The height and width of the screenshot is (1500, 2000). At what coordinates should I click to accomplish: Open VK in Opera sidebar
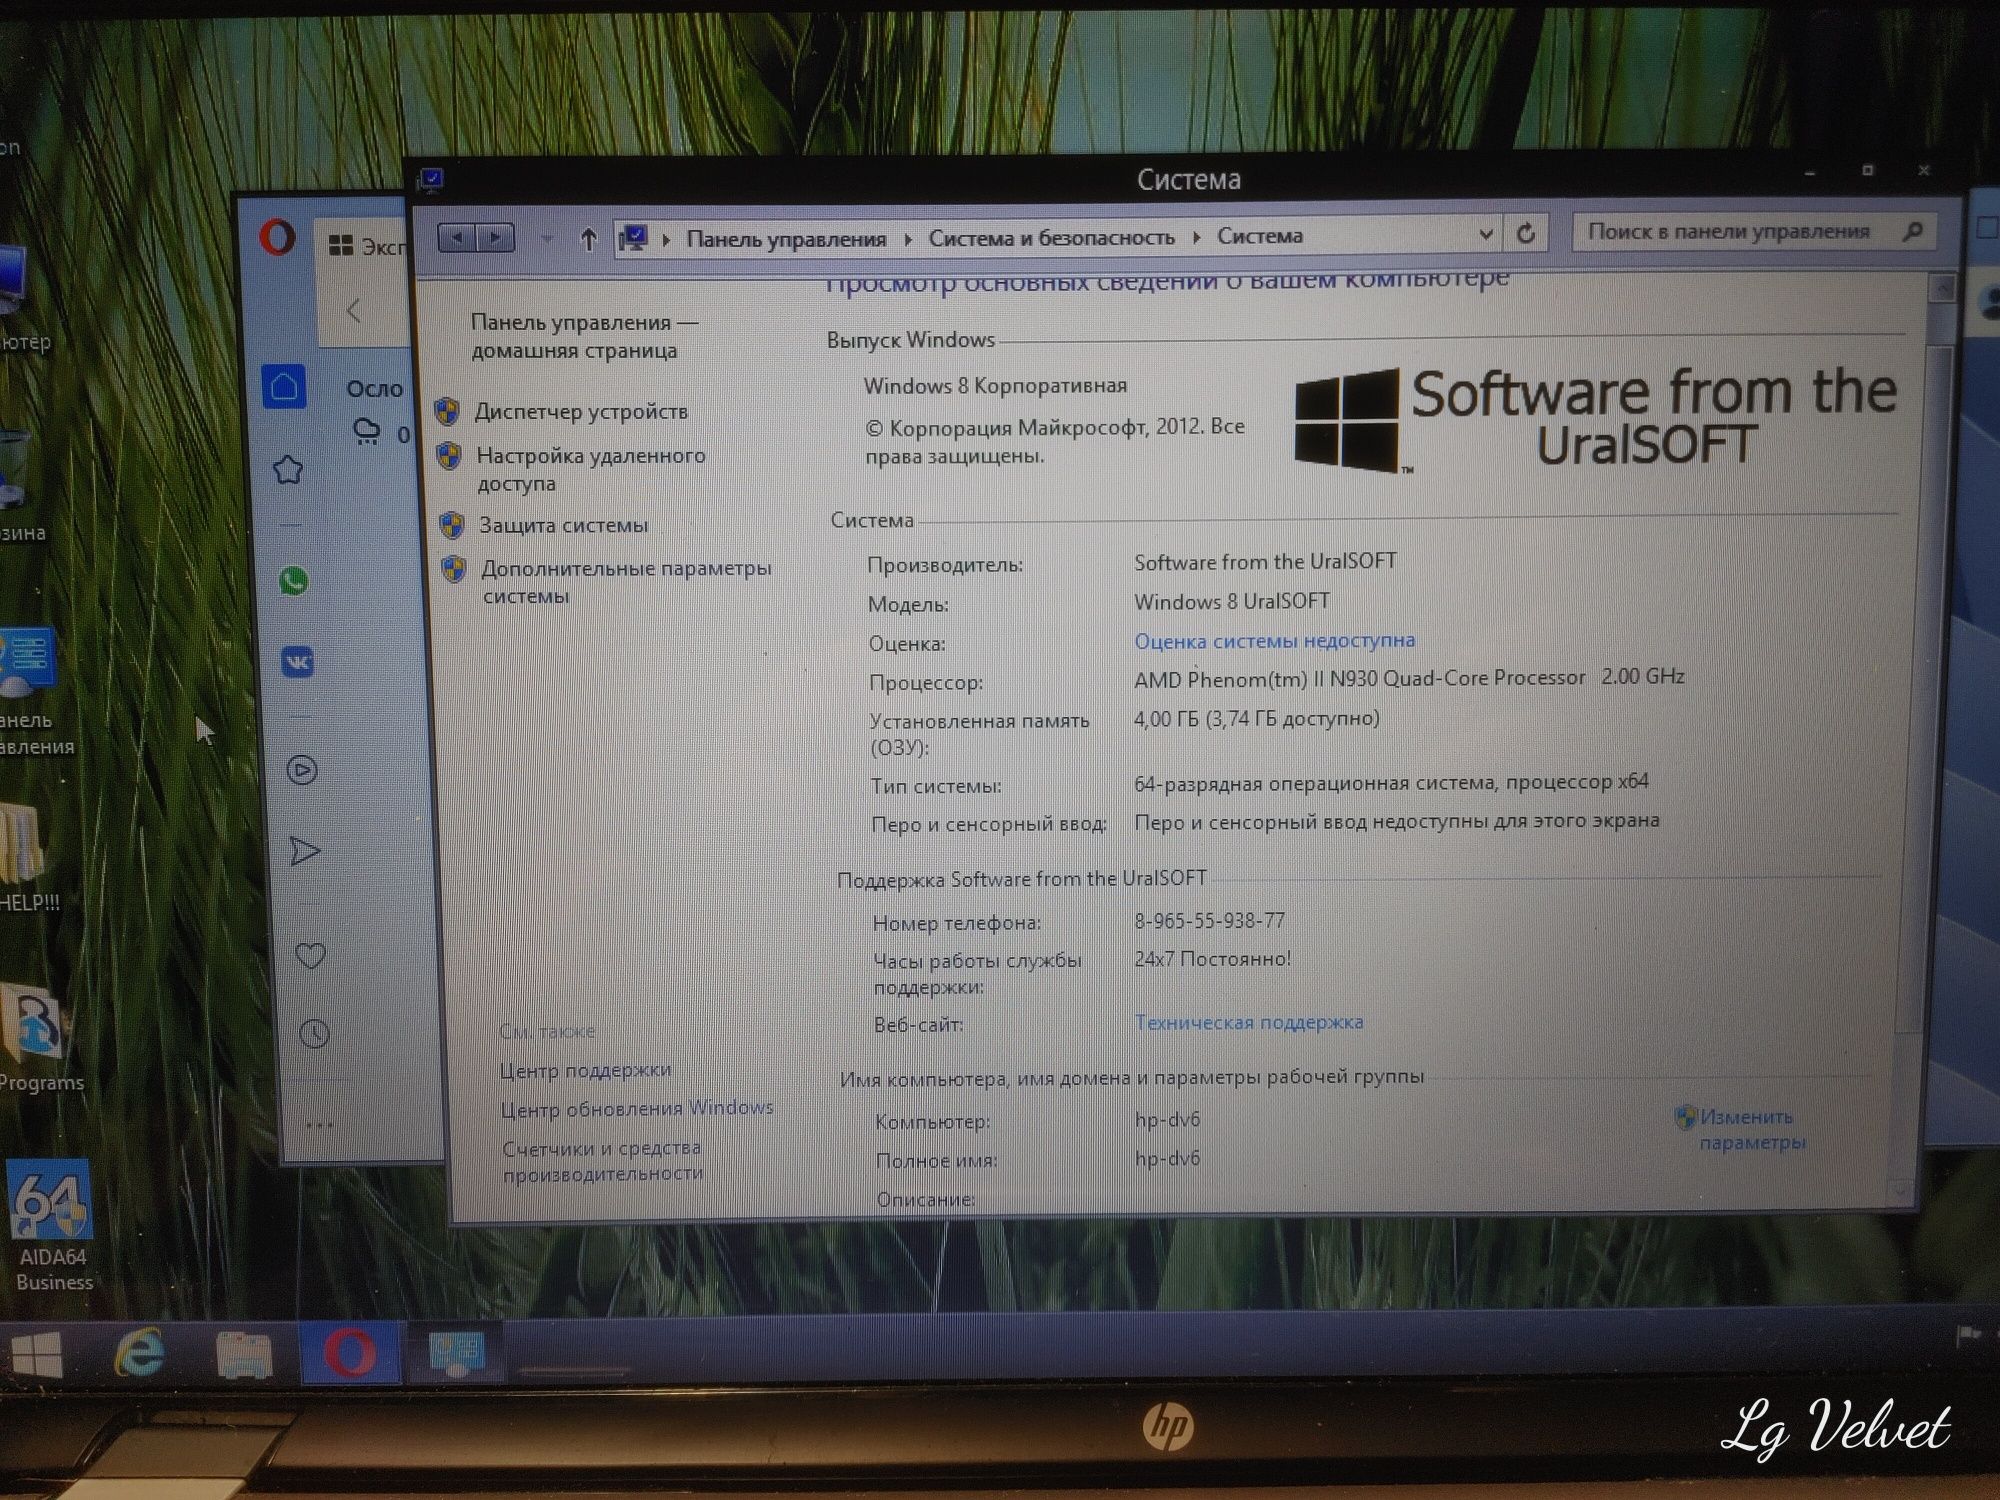tap(298, 662)
